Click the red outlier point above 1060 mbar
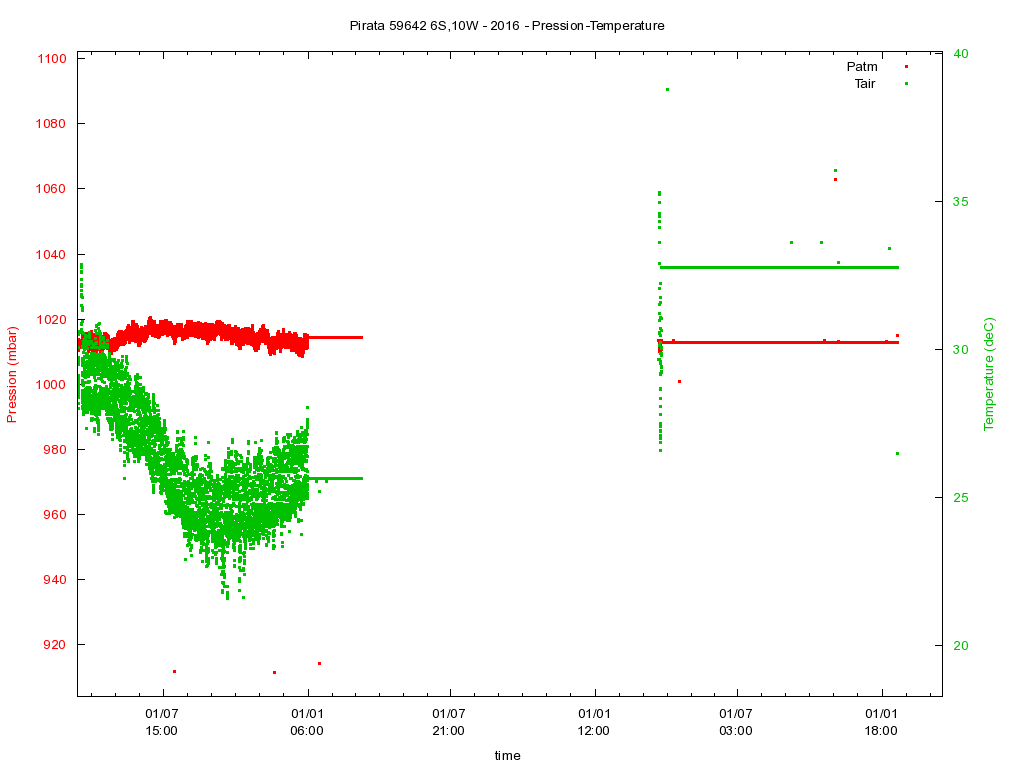This screenshot has width=1024, height=768. [x=835, y=180]
